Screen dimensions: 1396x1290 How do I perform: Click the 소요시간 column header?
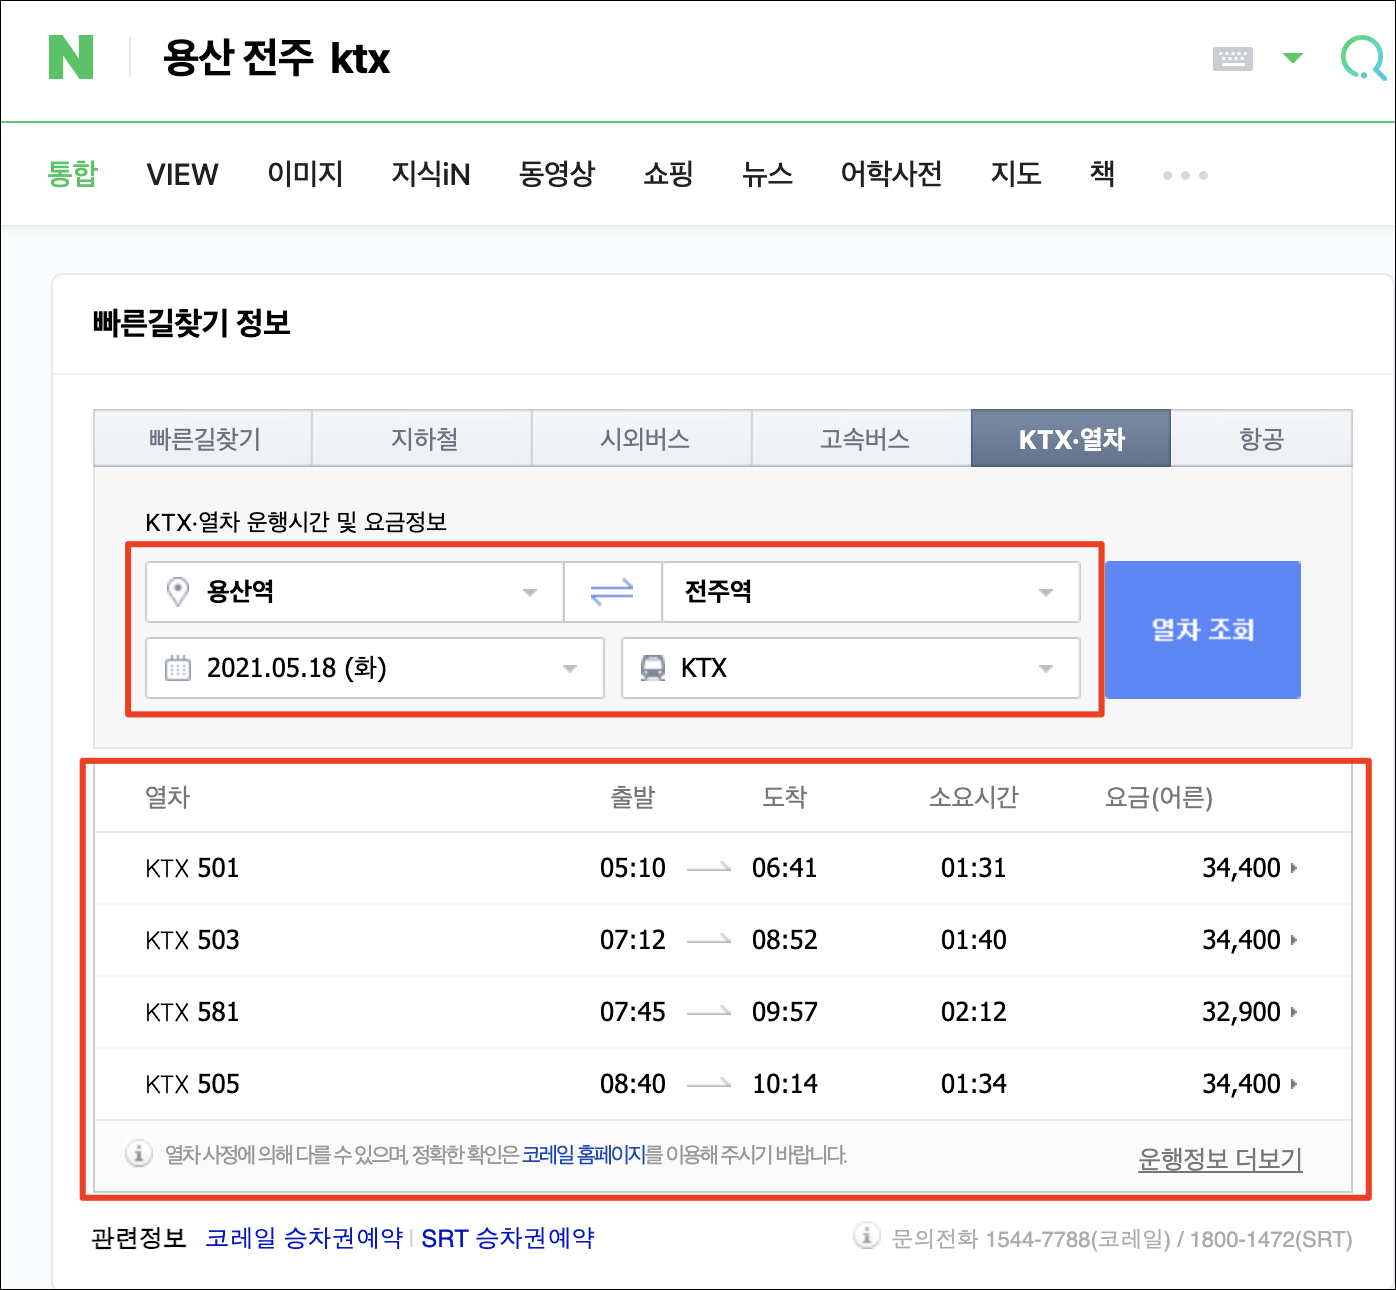(973, 797)
